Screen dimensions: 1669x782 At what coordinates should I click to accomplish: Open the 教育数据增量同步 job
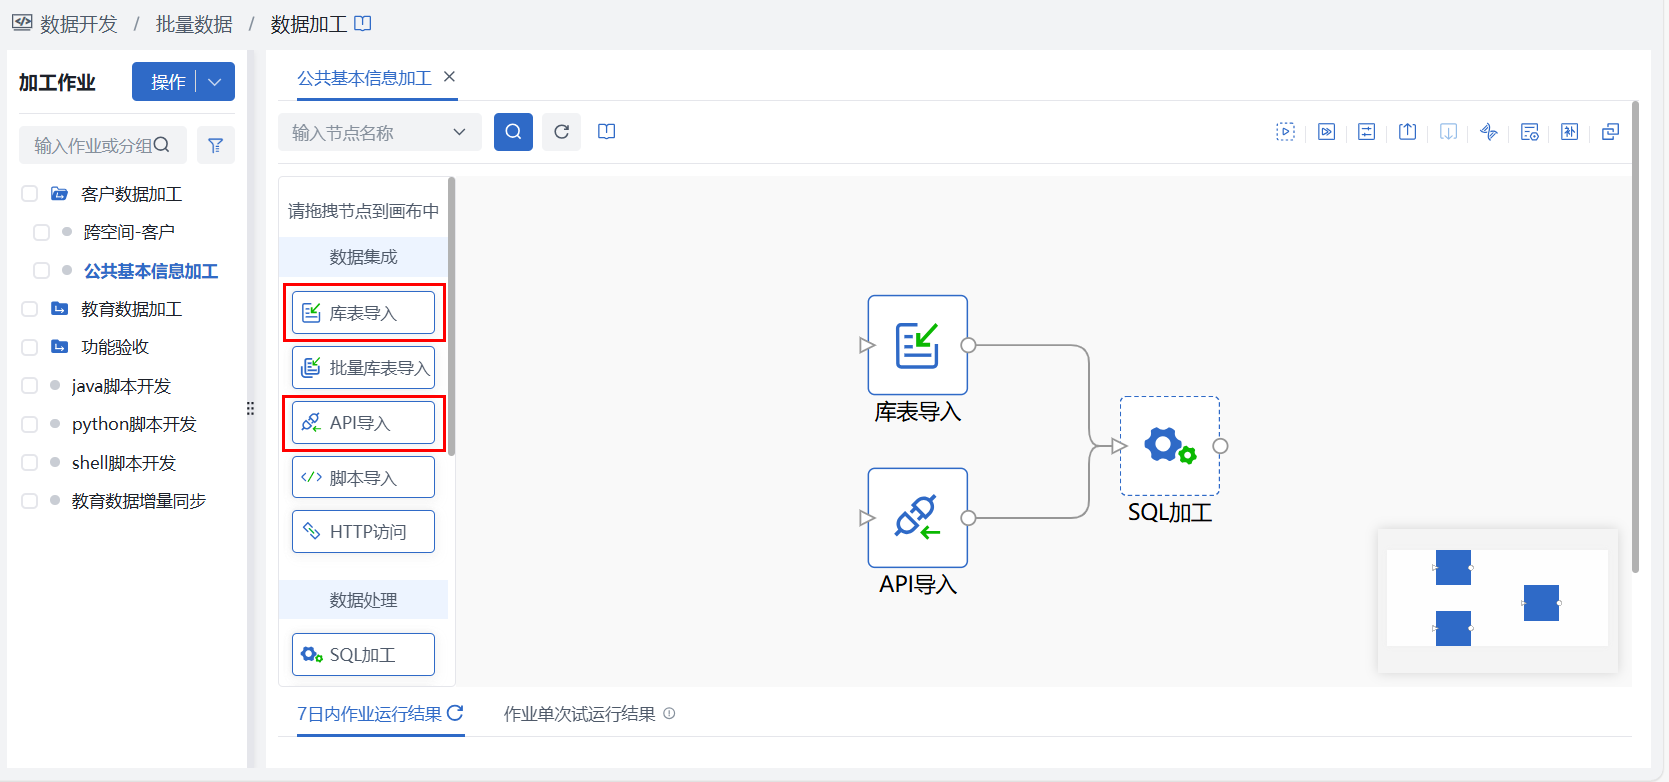coord(139,501)
